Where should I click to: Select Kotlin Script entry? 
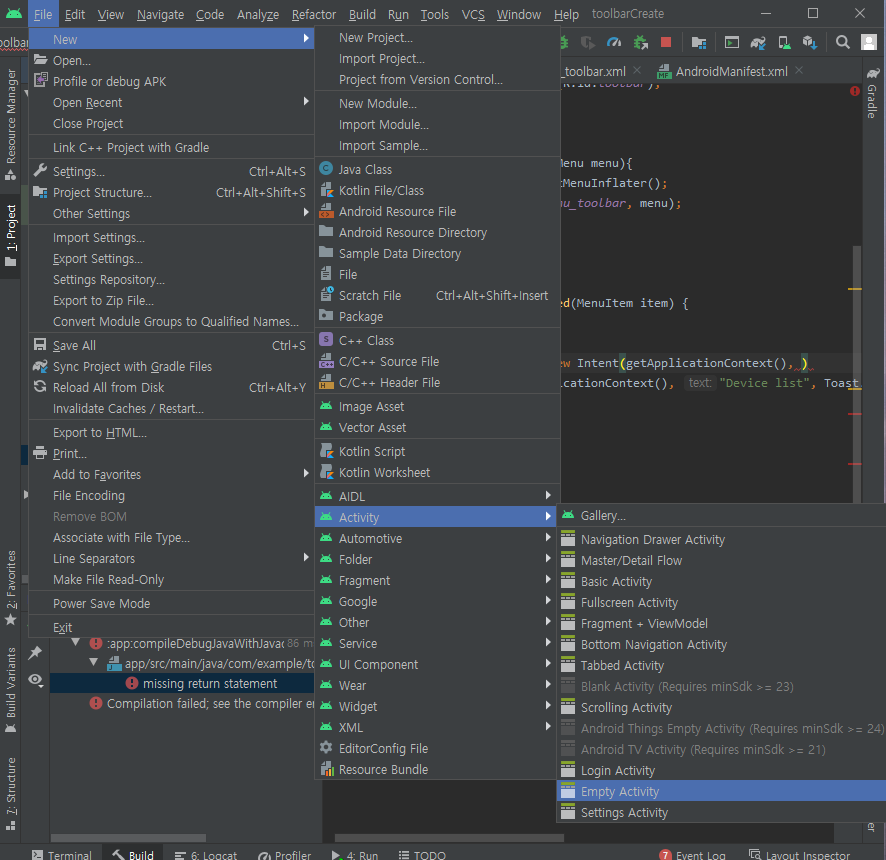pos(437,451)
